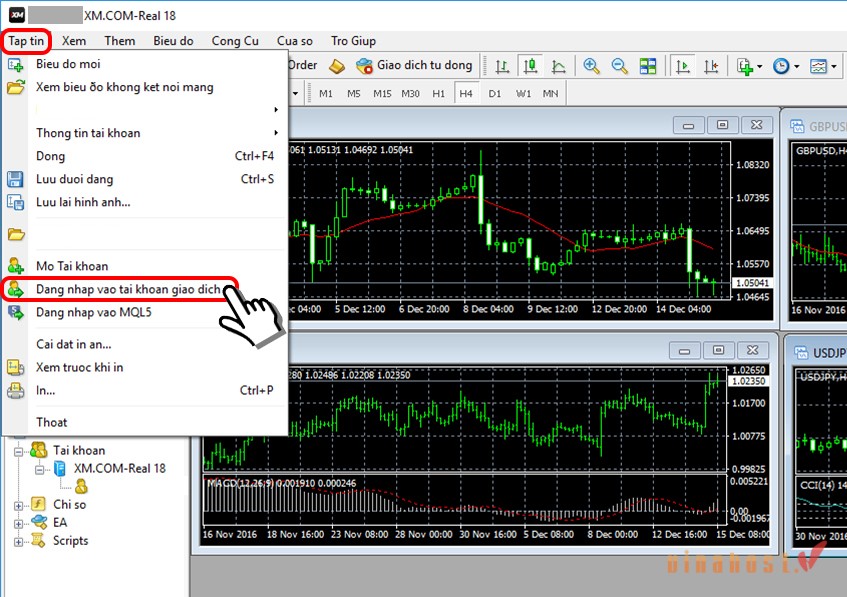Viewport: 847px width, 597px height.
Task: Click the Zoom In magnifier icon
Action: 592,66
